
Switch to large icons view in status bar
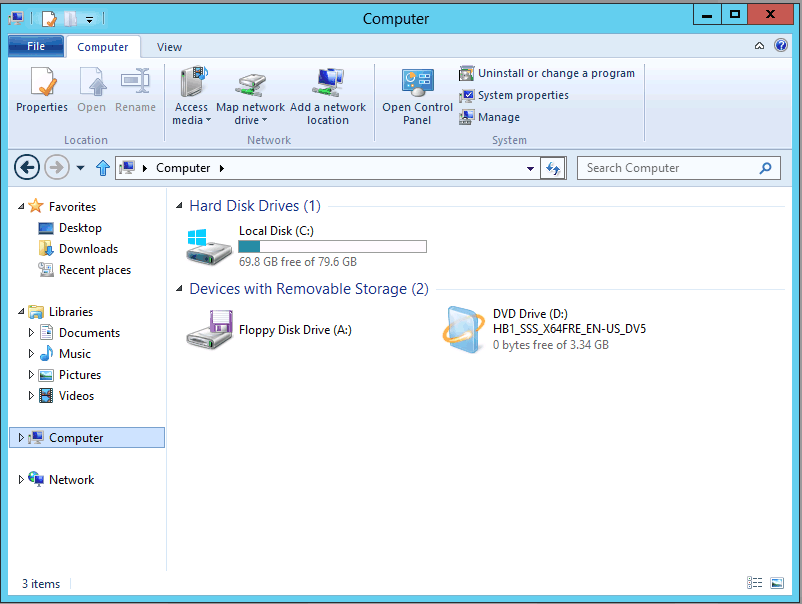[x=776, y=583]
